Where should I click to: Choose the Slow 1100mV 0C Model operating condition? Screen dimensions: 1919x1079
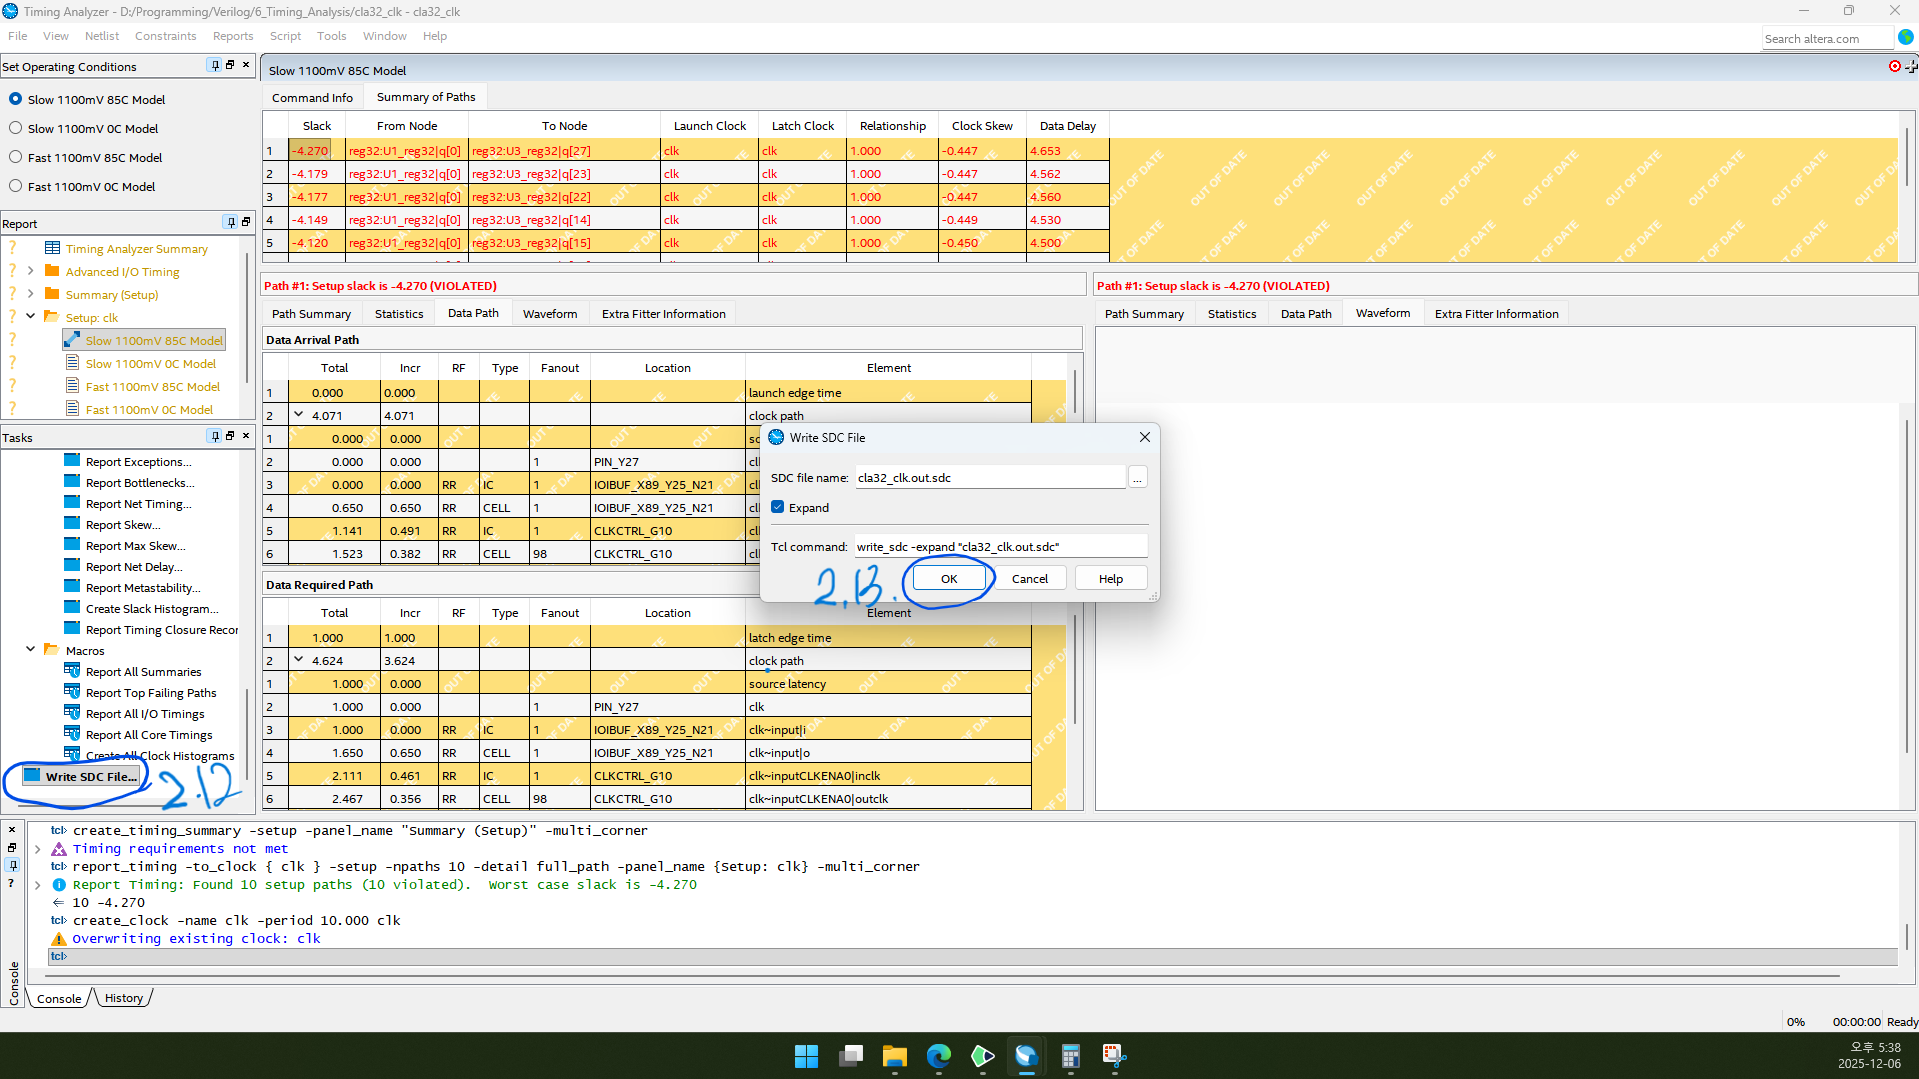click(15, 128)
